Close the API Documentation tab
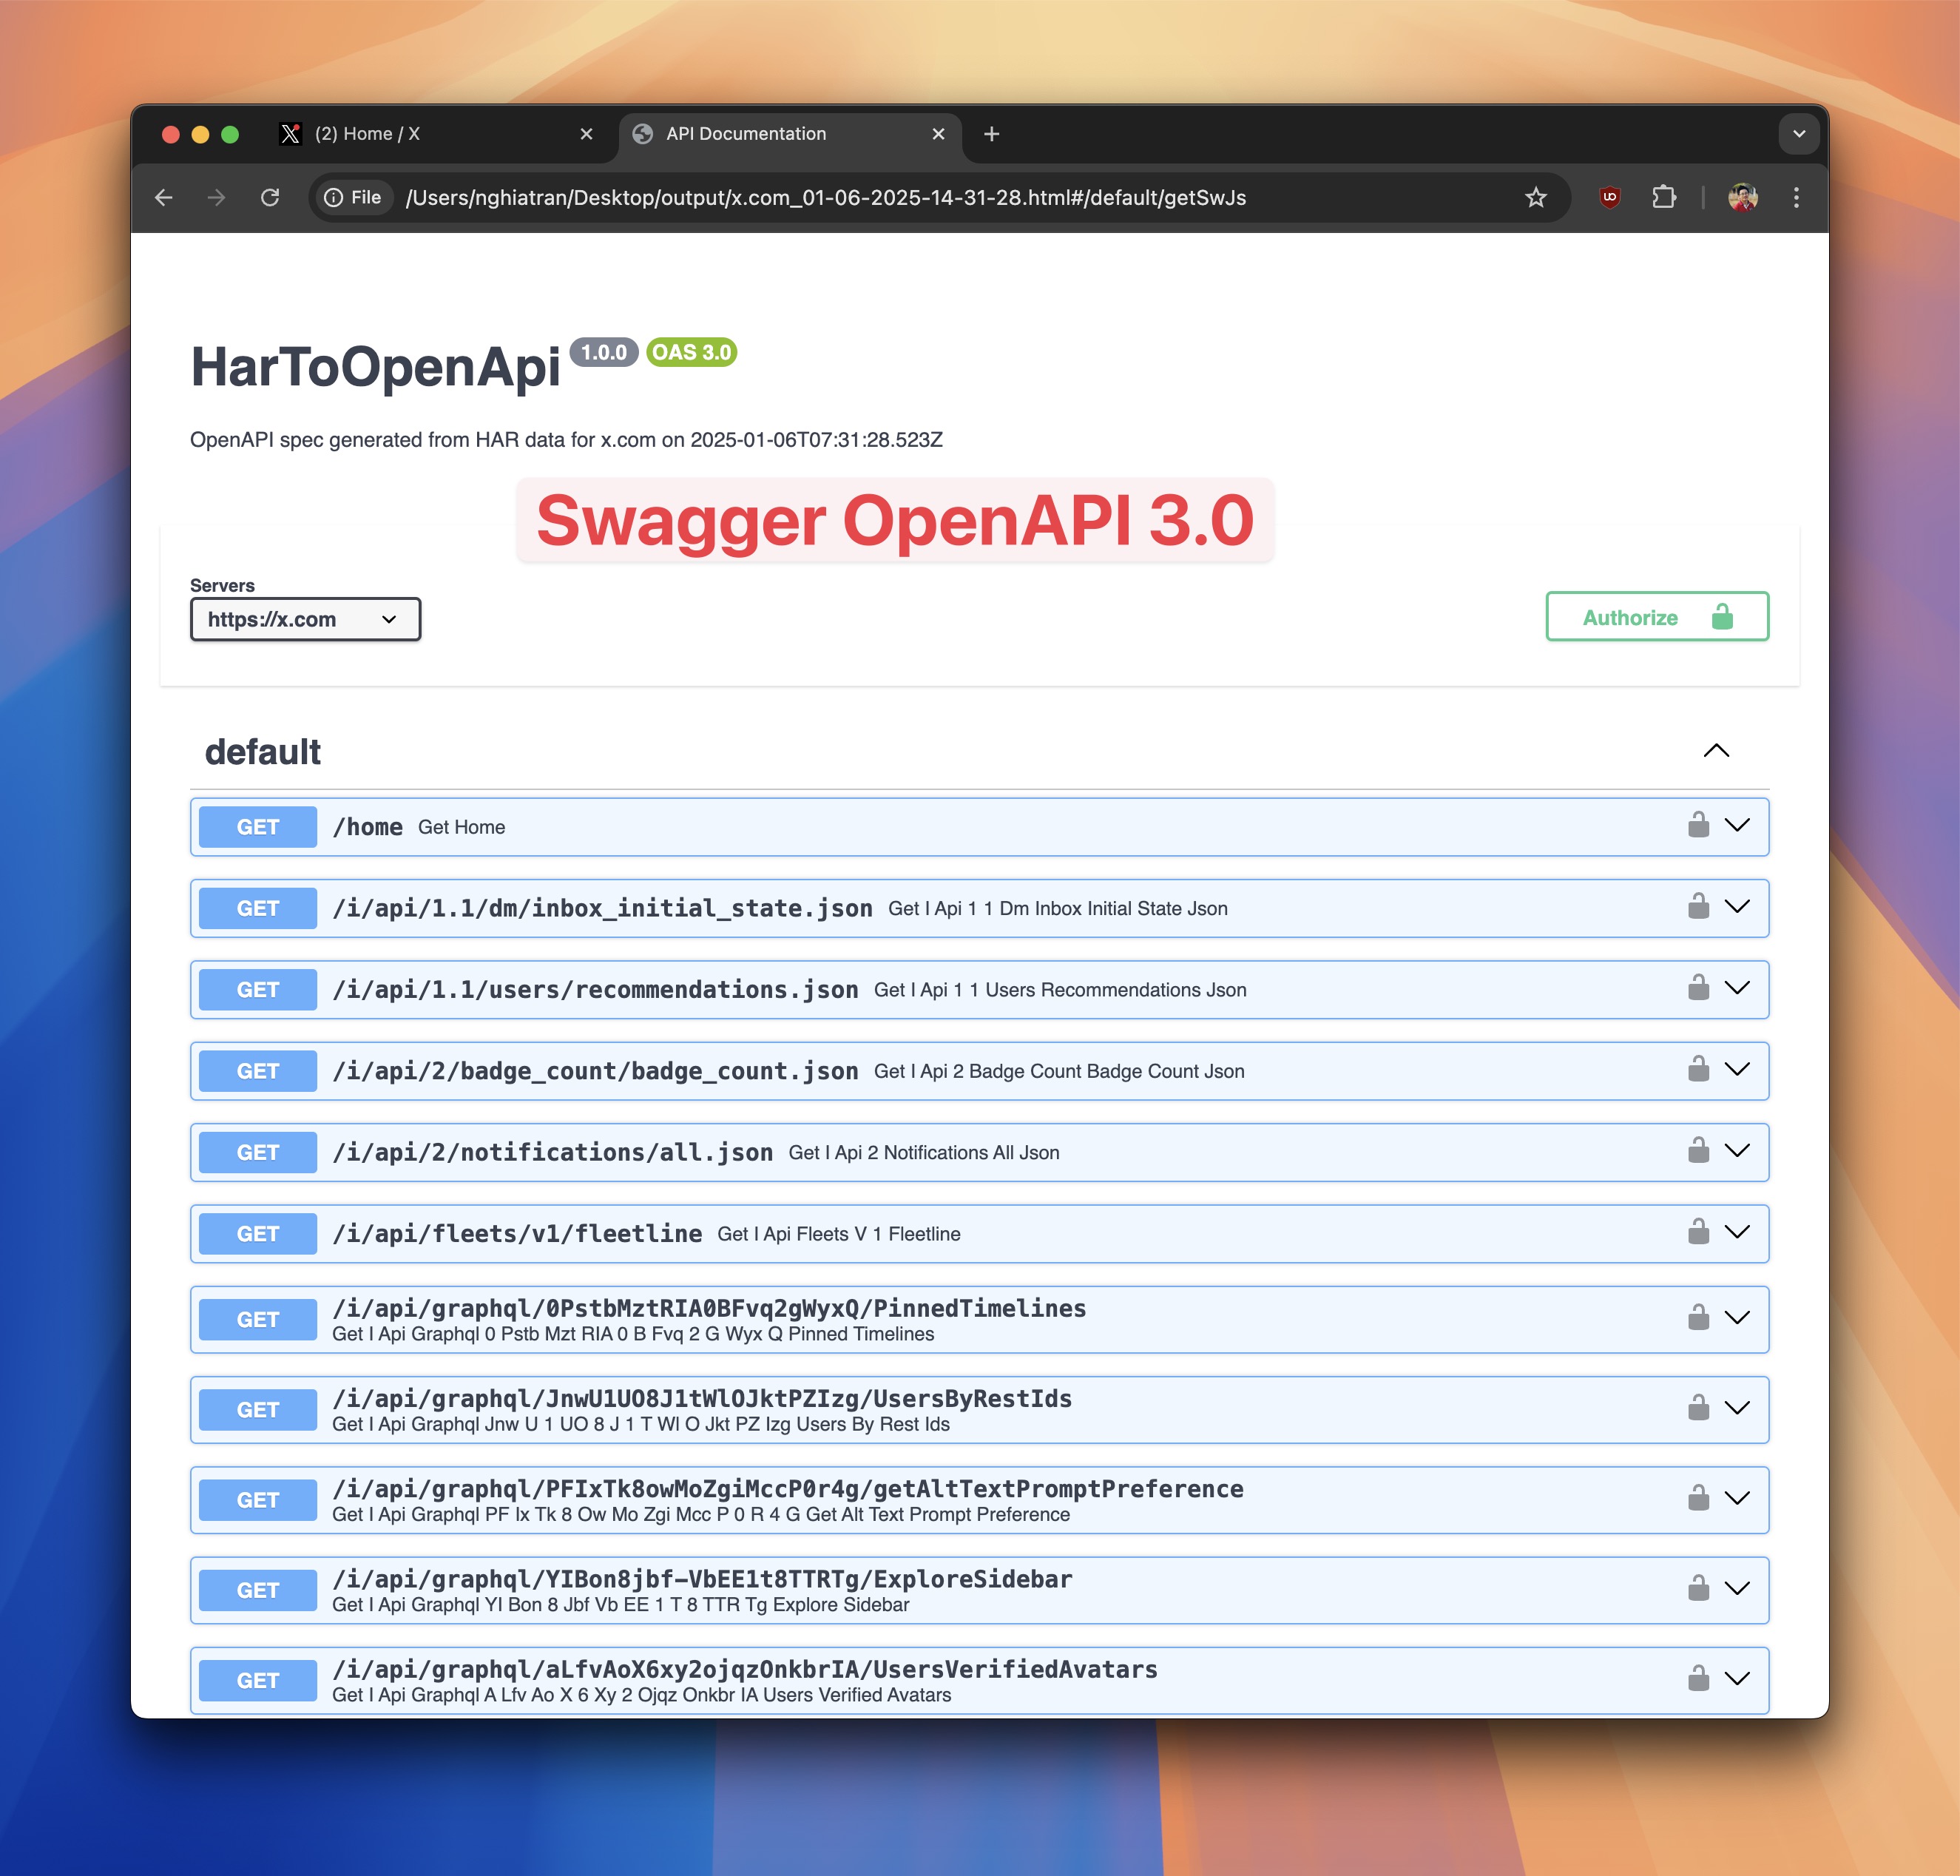 point(938,134)
